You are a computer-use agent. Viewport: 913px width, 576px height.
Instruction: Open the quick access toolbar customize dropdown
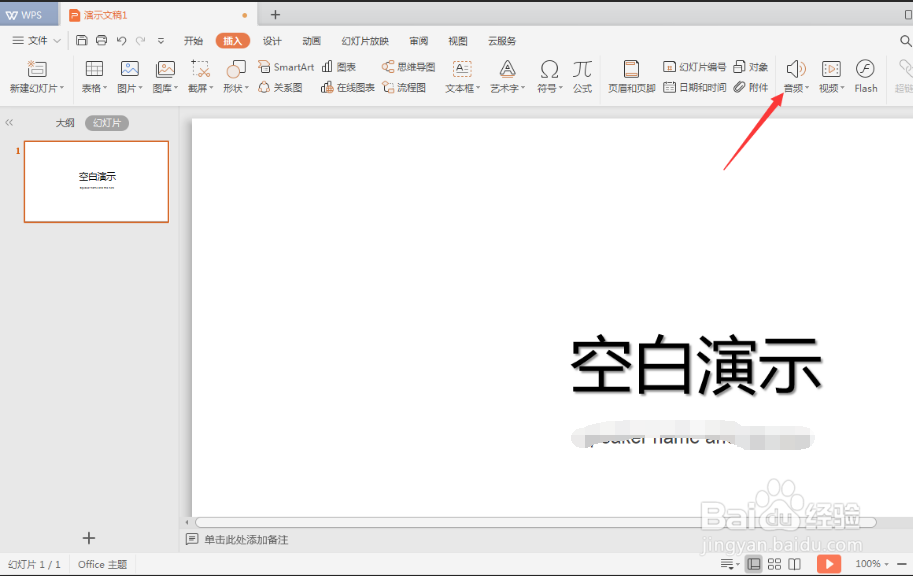pyautogui.click(x=161, y=41)
